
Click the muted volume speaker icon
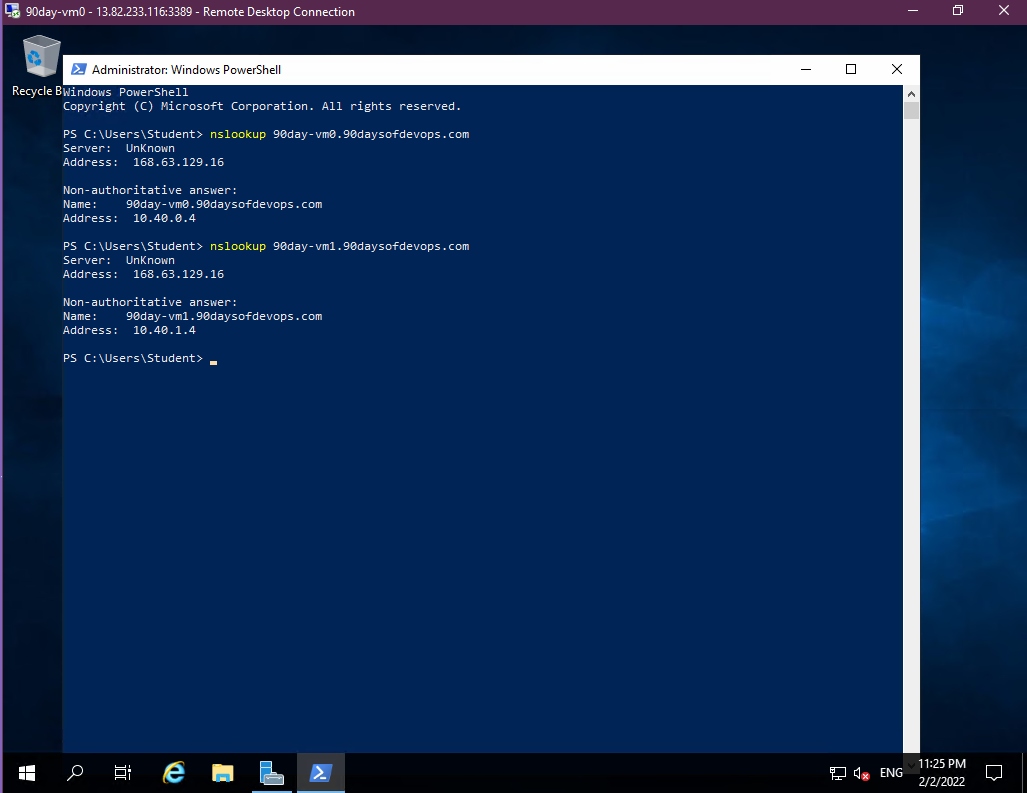pyautogui.click(x=862, y=773)
